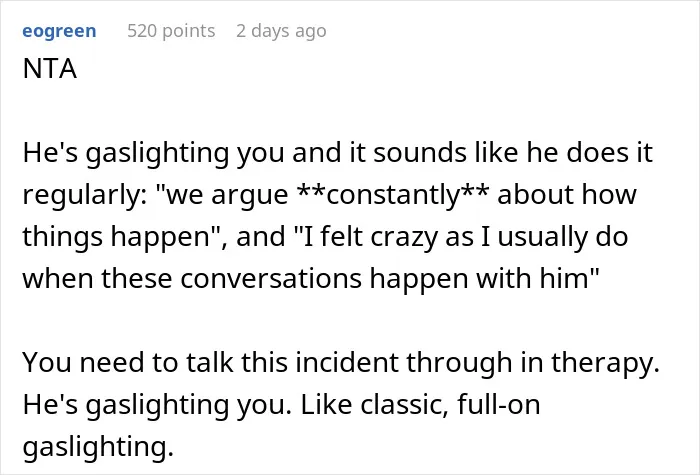Open the eogreen user profile link
This screenshot has height=475, width=700.
59,31
